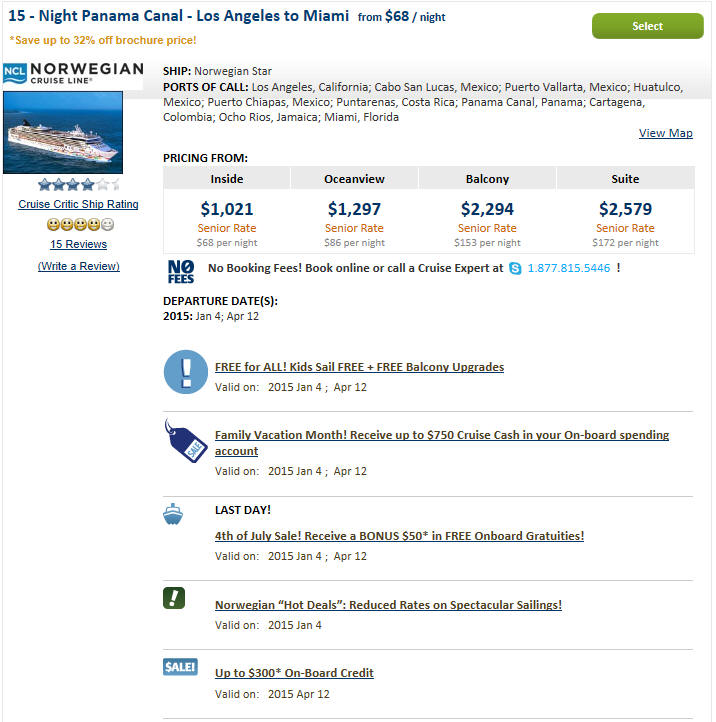716x722 pixels.
Task: Open the Cruise Critic Ship Rating link
Action: (x=78, y=204)
